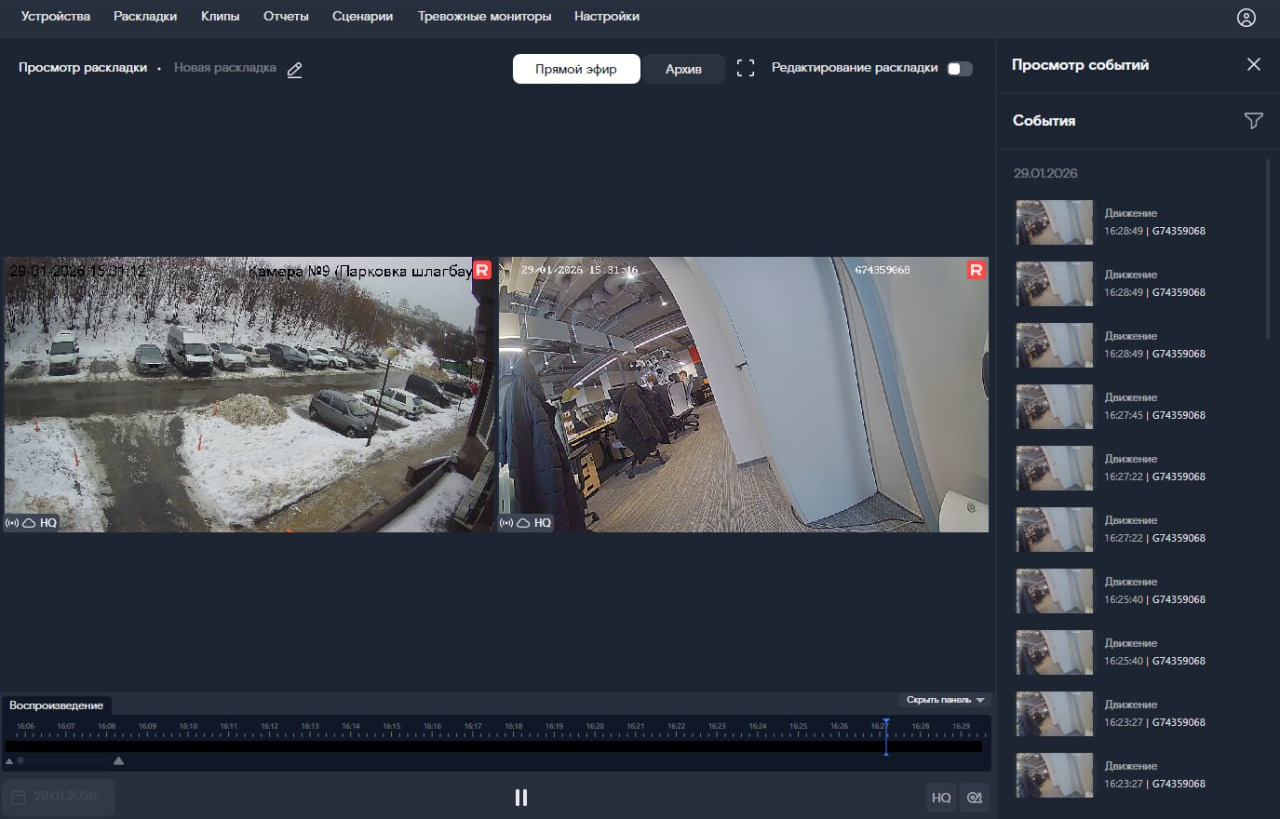Toggle Редактирование раскладки switch
The height and width of the screenshot is (819, 1280).
[x=959, y=68]
